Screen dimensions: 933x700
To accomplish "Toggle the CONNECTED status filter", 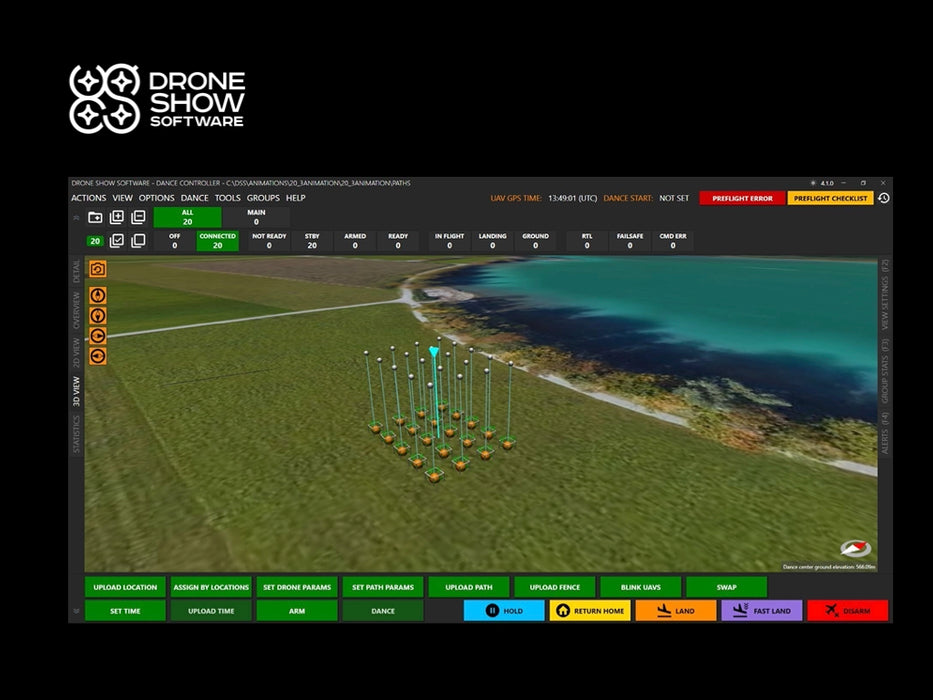I will tap(218, 241).
